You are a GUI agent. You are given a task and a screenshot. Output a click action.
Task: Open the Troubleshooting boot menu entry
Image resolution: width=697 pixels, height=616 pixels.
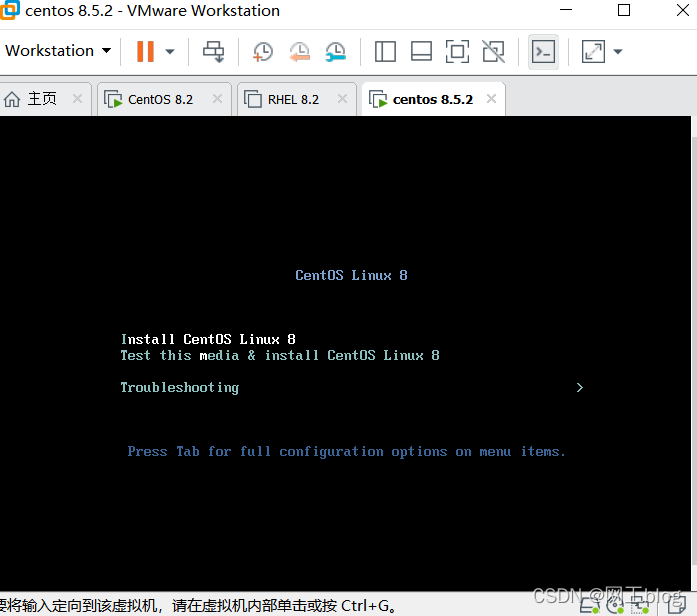180,388
